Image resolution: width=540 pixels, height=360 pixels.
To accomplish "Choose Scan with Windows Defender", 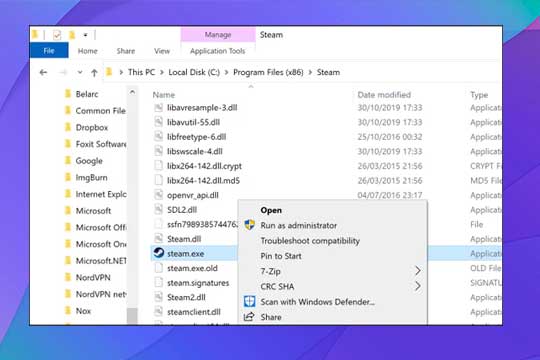I will click(317, 302).
